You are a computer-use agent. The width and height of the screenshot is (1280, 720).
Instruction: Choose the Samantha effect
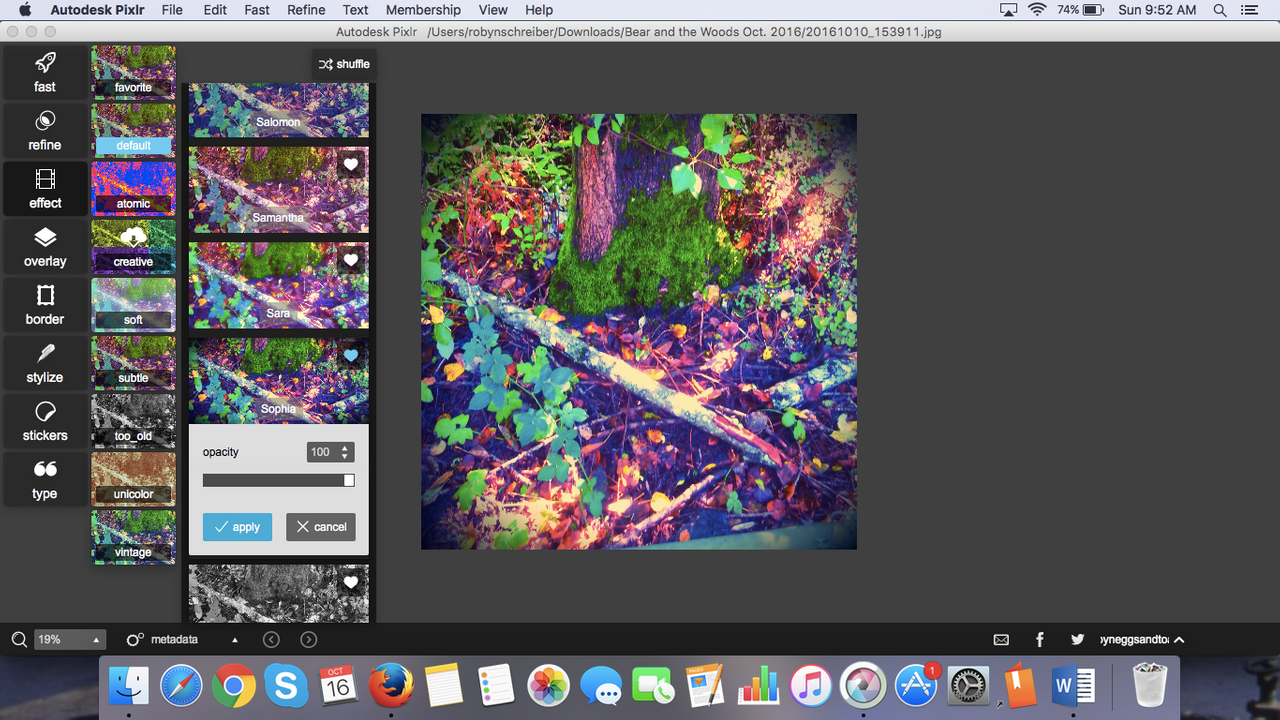coord(278,190)
